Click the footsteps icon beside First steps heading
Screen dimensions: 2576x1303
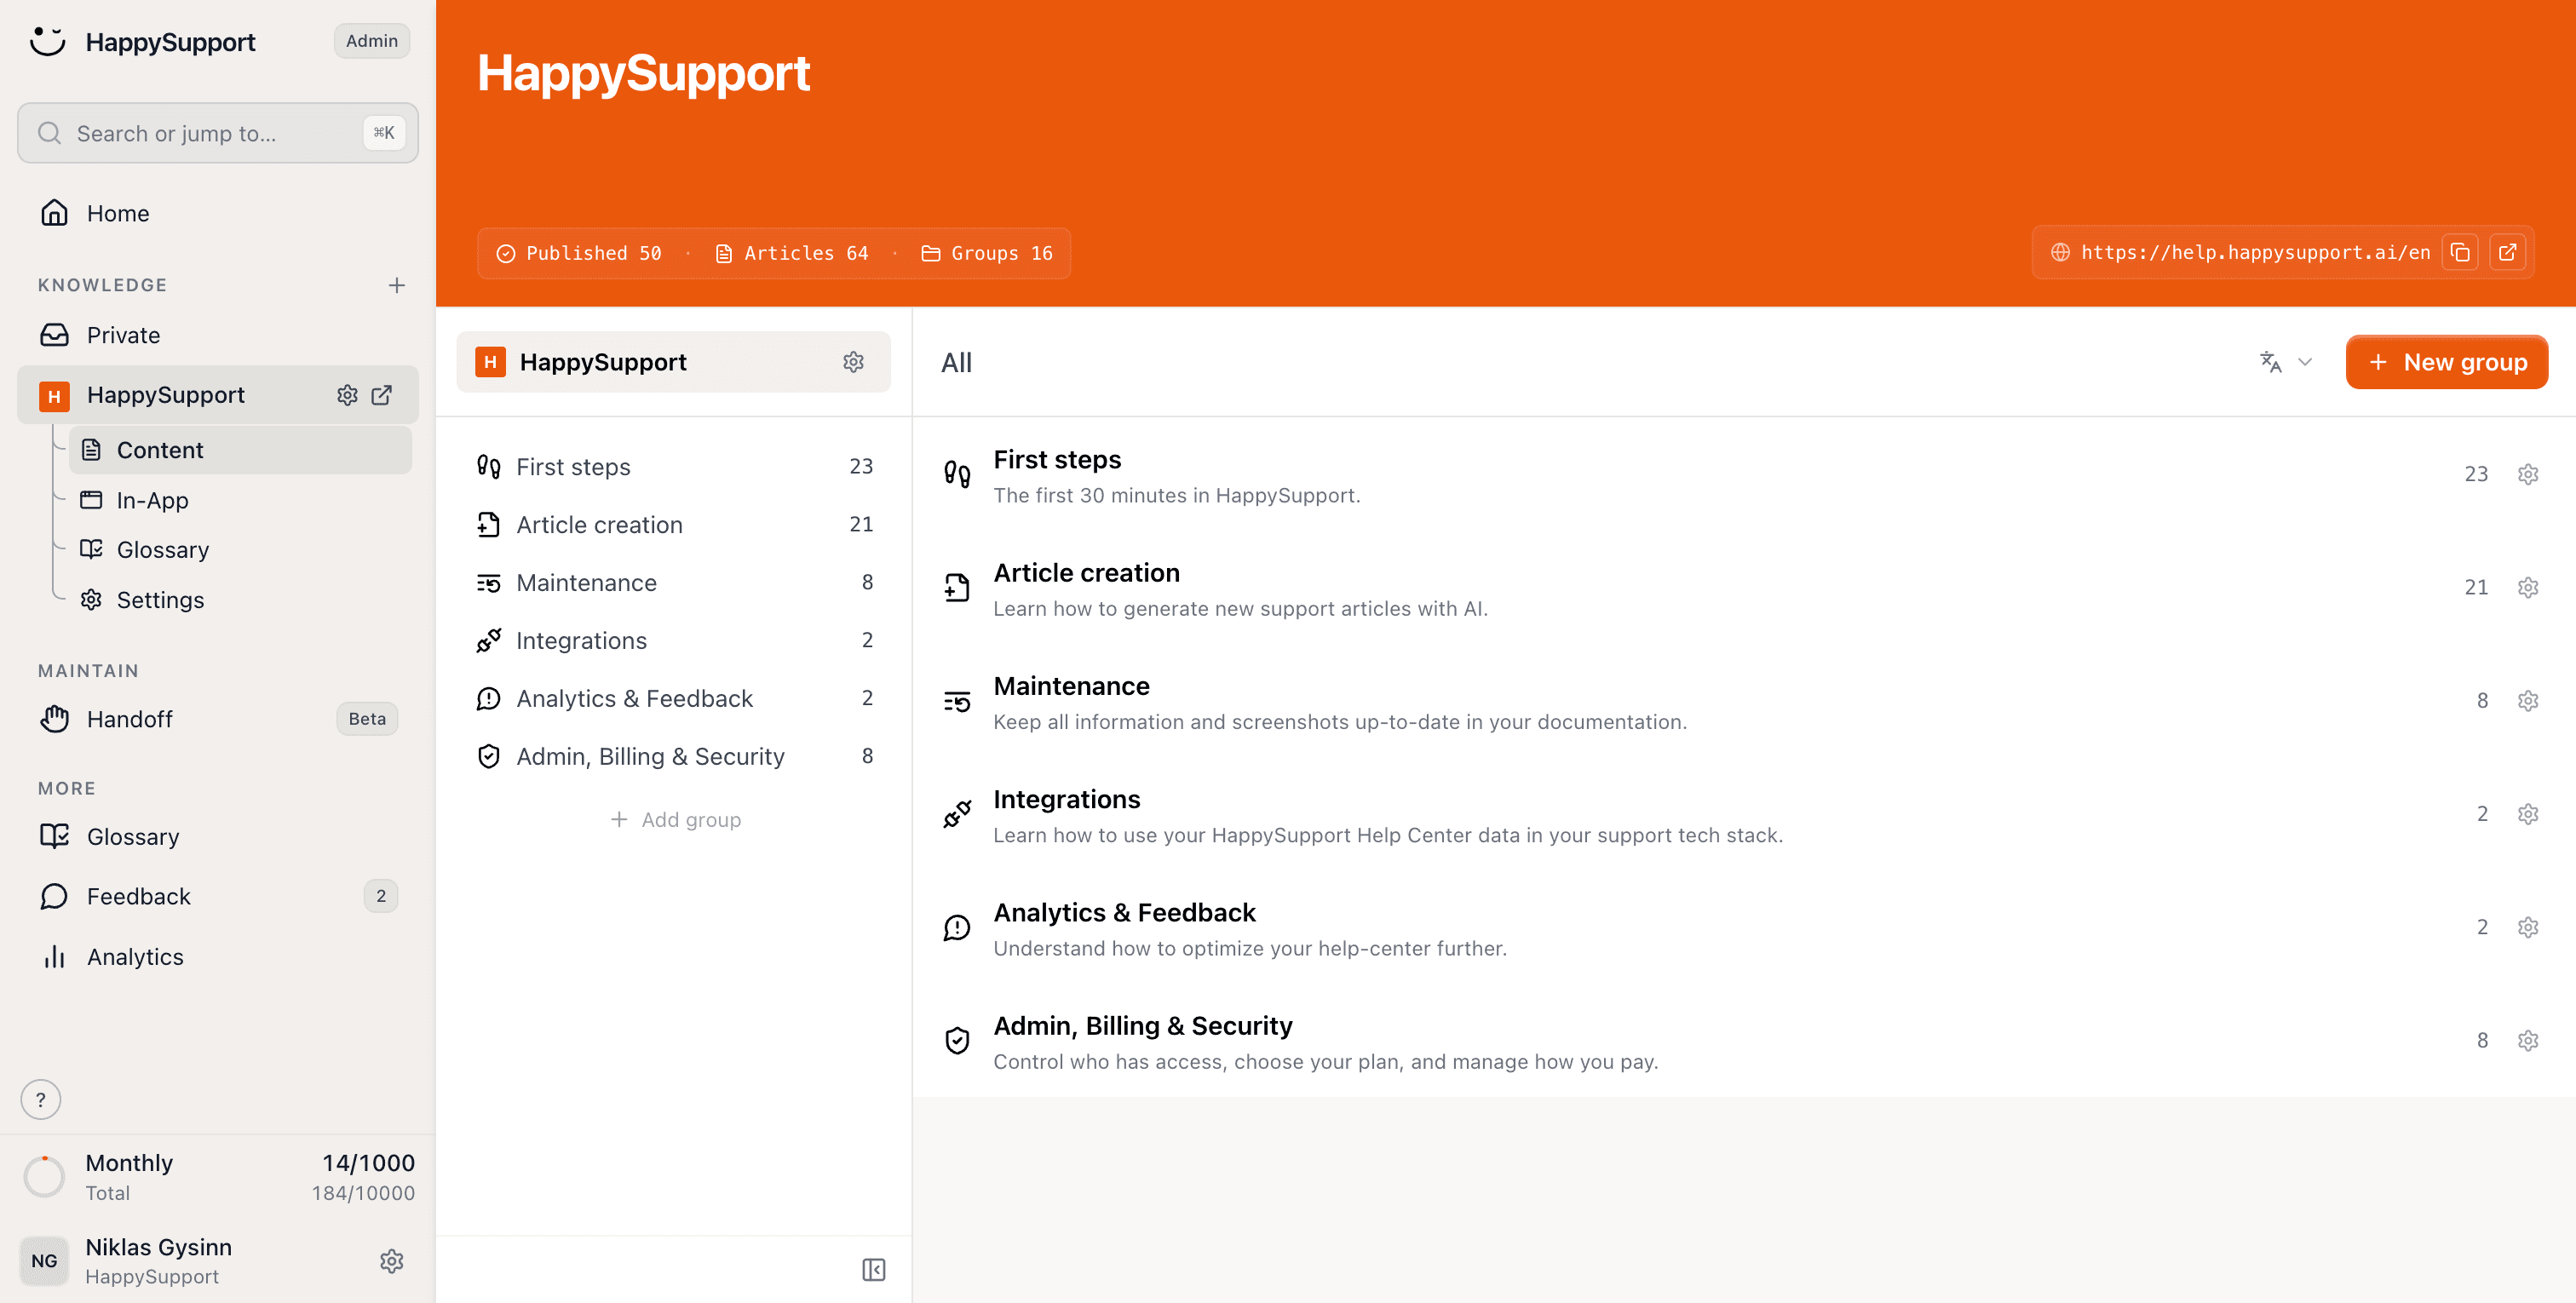pos(957,474)
